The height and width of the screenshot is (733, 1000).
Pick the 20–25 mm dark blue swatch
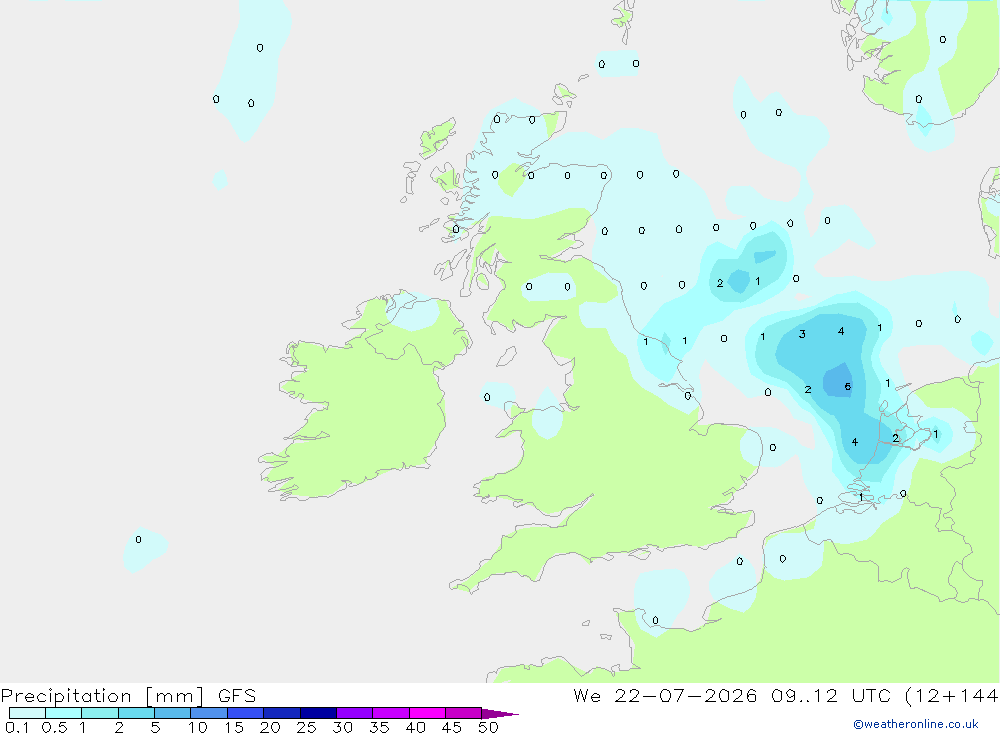282,713
